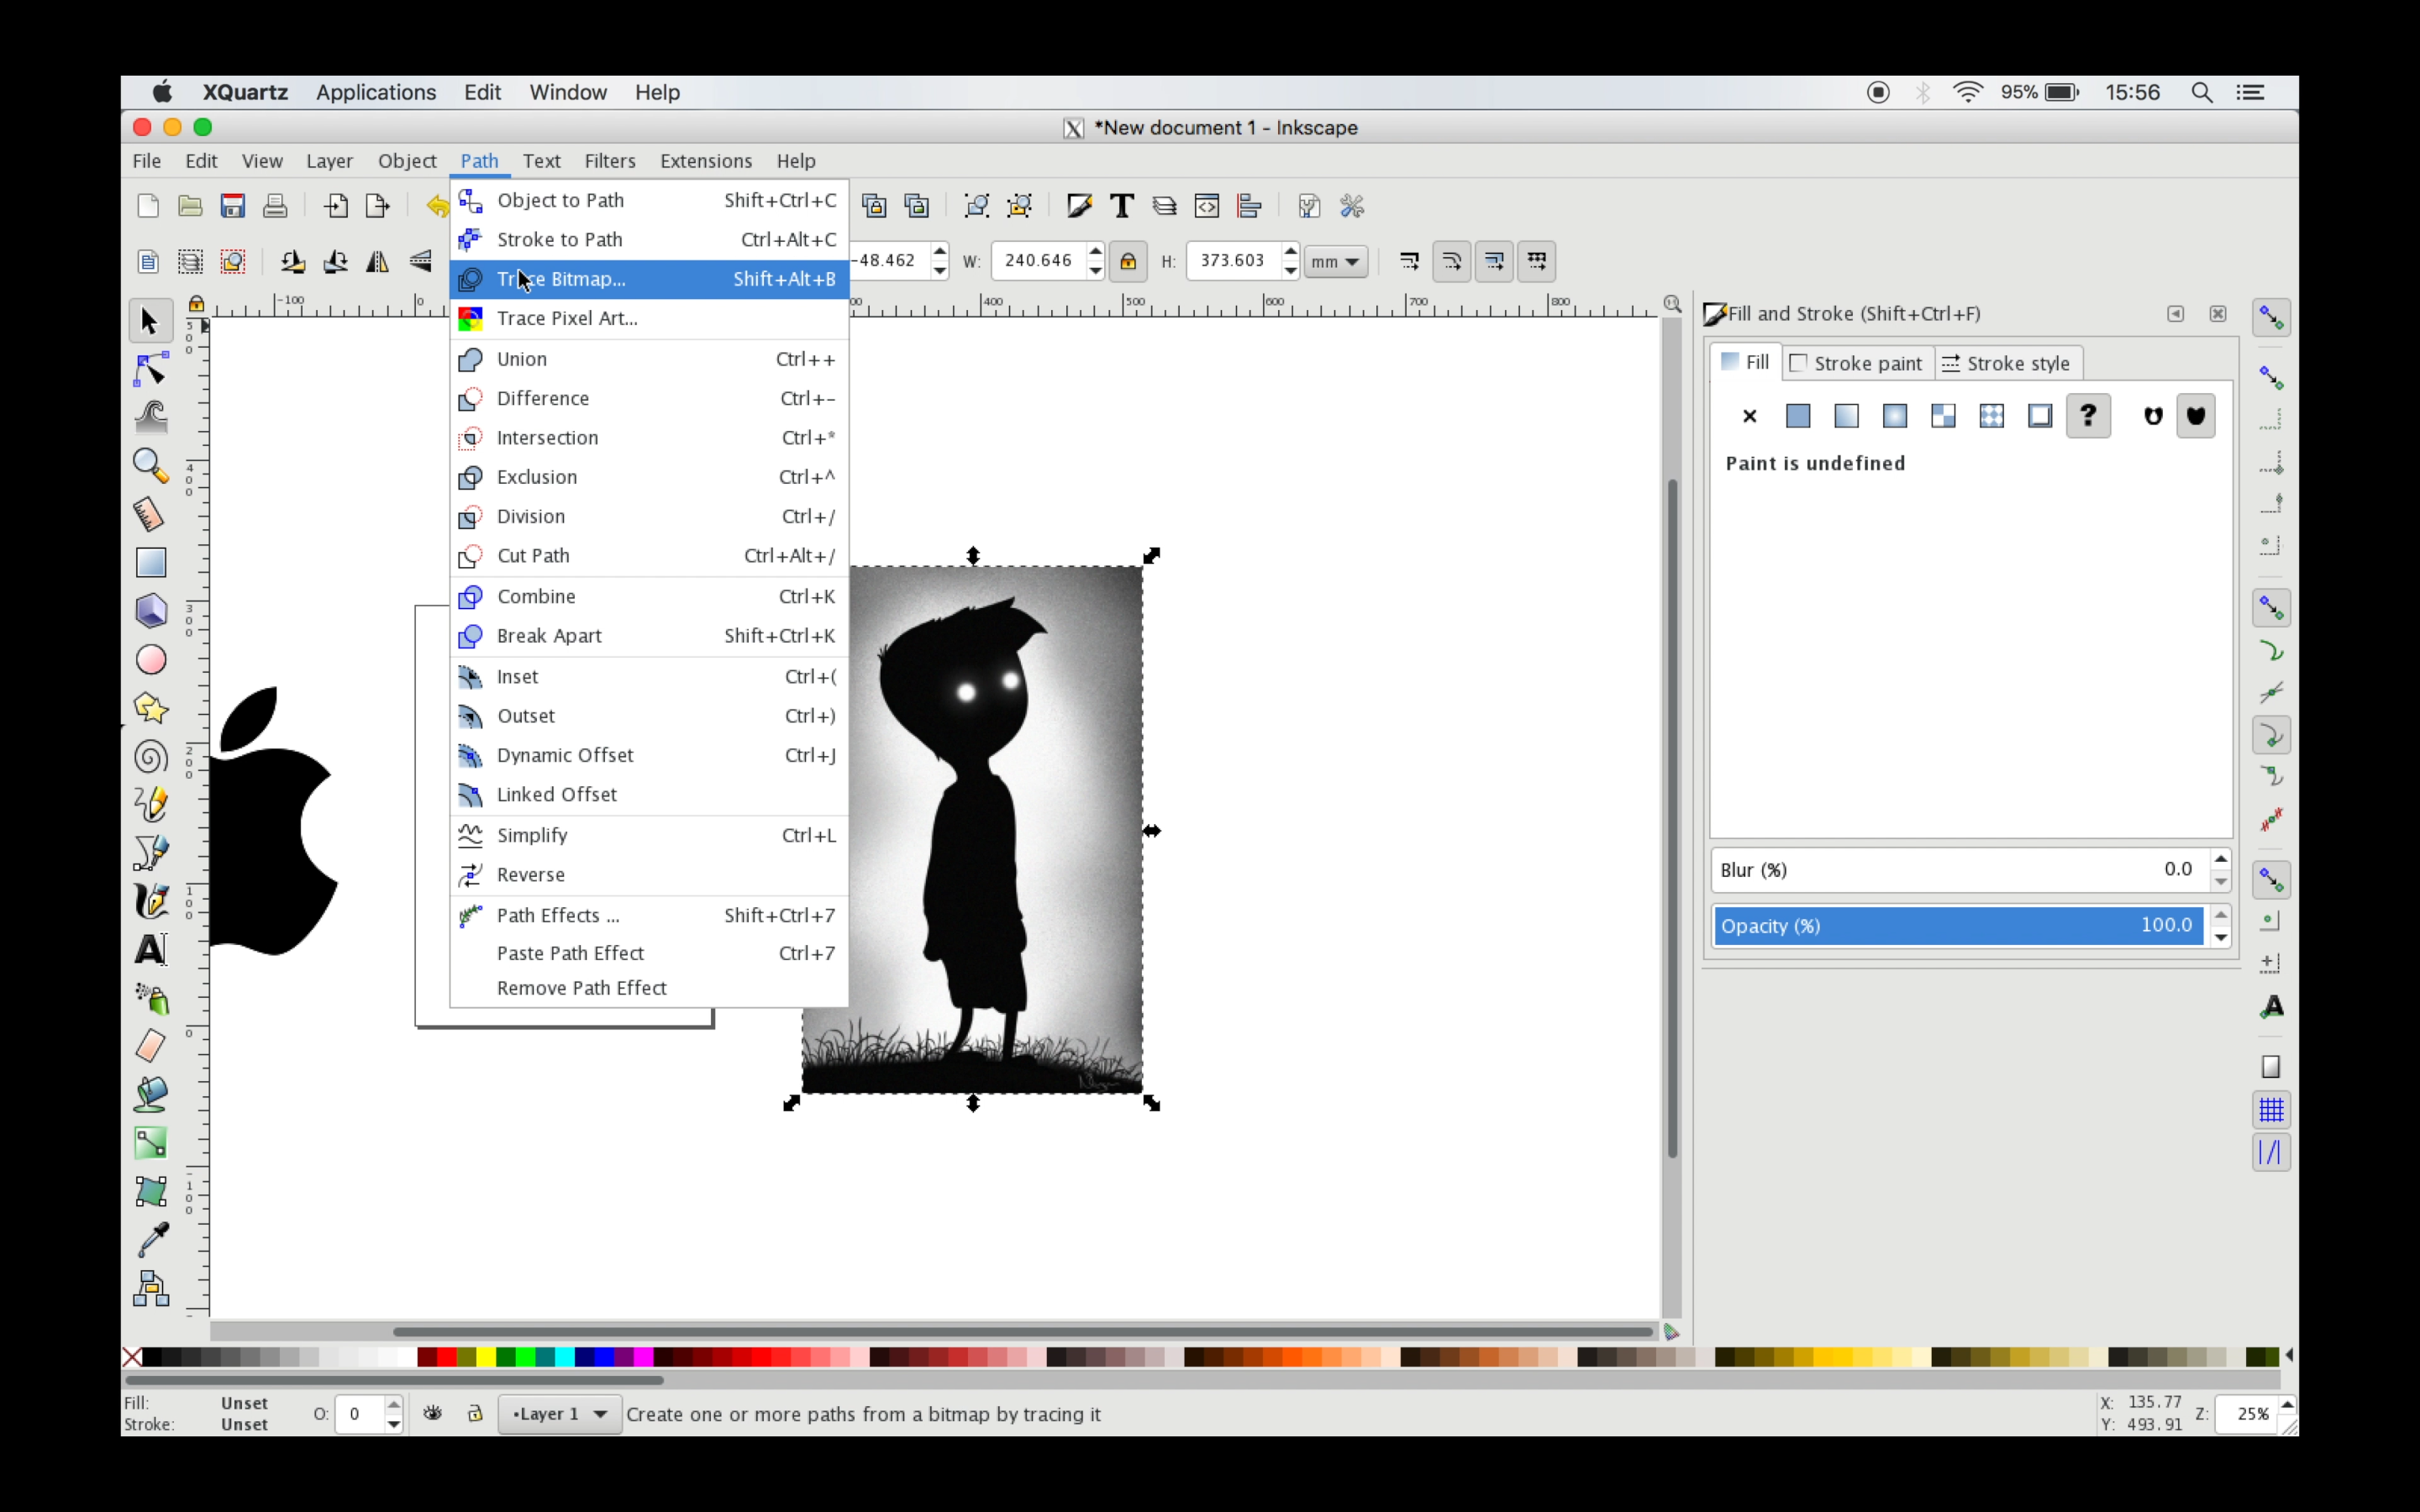The width and height of the screenshot is (2420, 1512).
Task: Choose linear gradient fill type
Action: [1846, 416]
